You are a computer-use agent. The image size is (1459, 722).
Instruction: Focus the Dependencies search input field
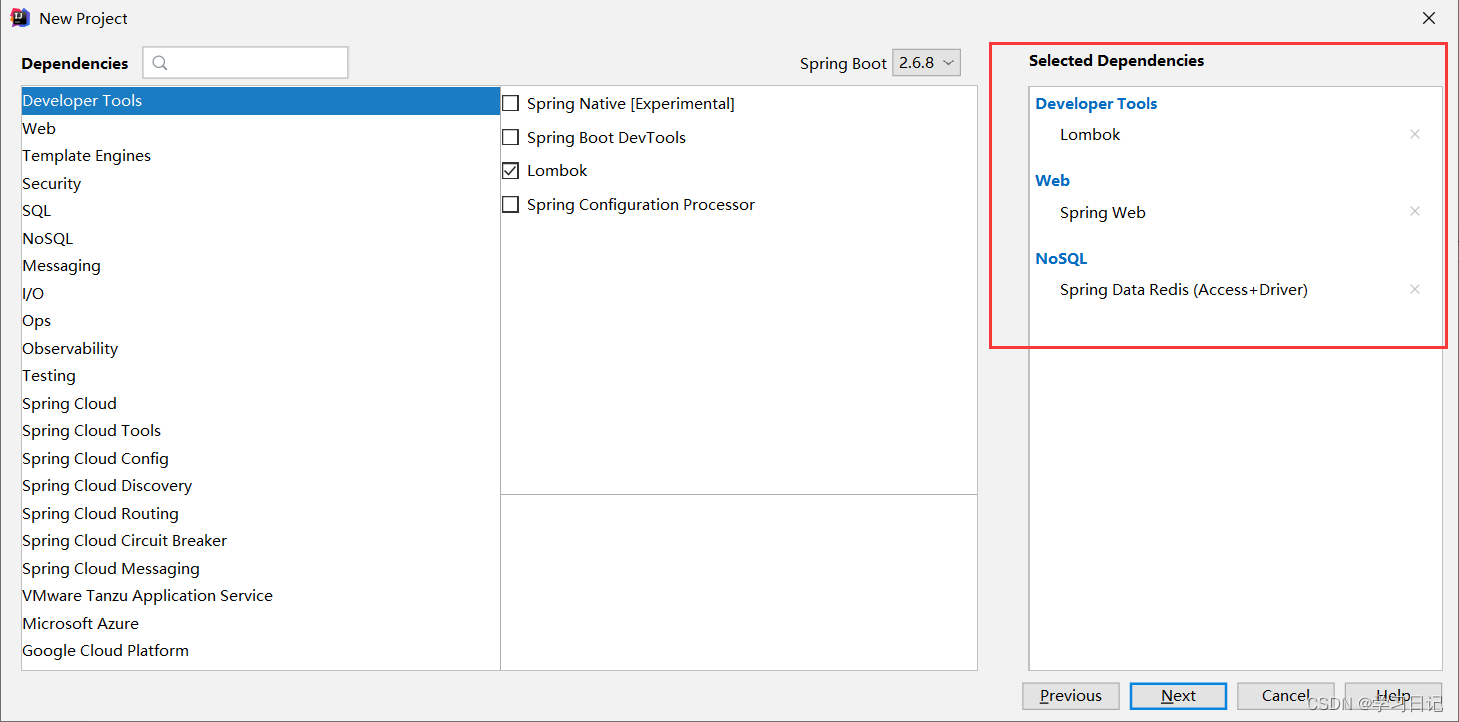[x=245, y=62]
